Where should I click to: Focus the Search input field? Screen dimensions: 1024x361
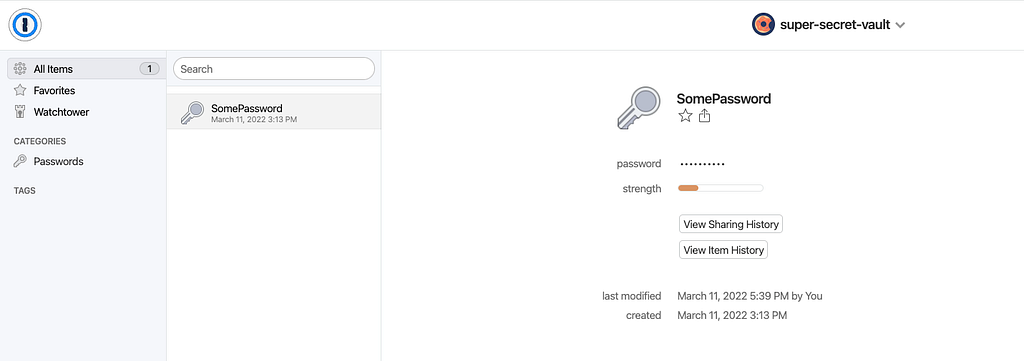[274, 69]
